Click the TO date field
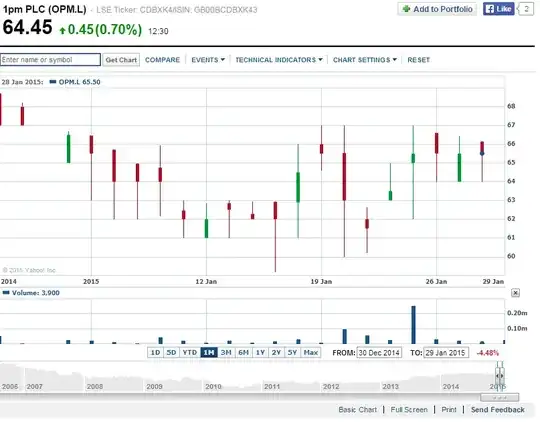Image resolution: width=540 pixels, height=423 pixels. tap(446, 353)
